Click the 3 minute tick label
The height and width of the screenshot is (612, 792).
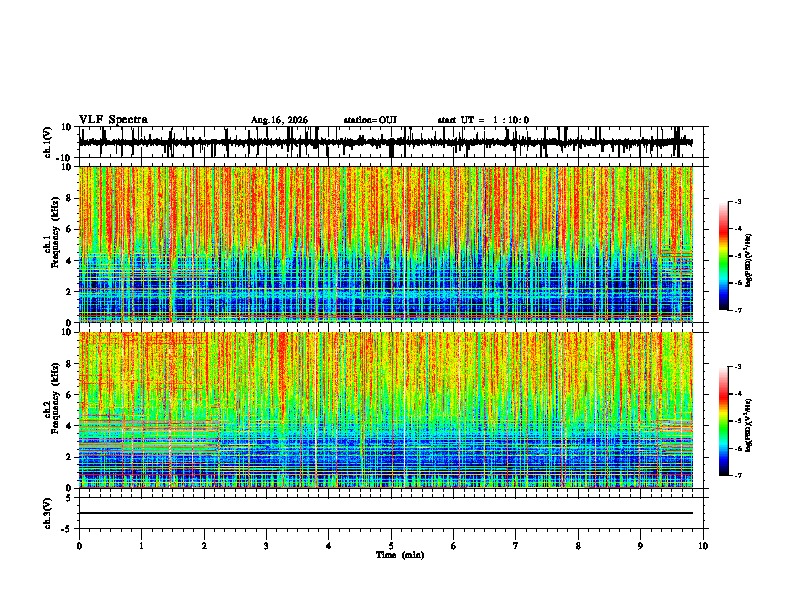click(x=266, y=546)
